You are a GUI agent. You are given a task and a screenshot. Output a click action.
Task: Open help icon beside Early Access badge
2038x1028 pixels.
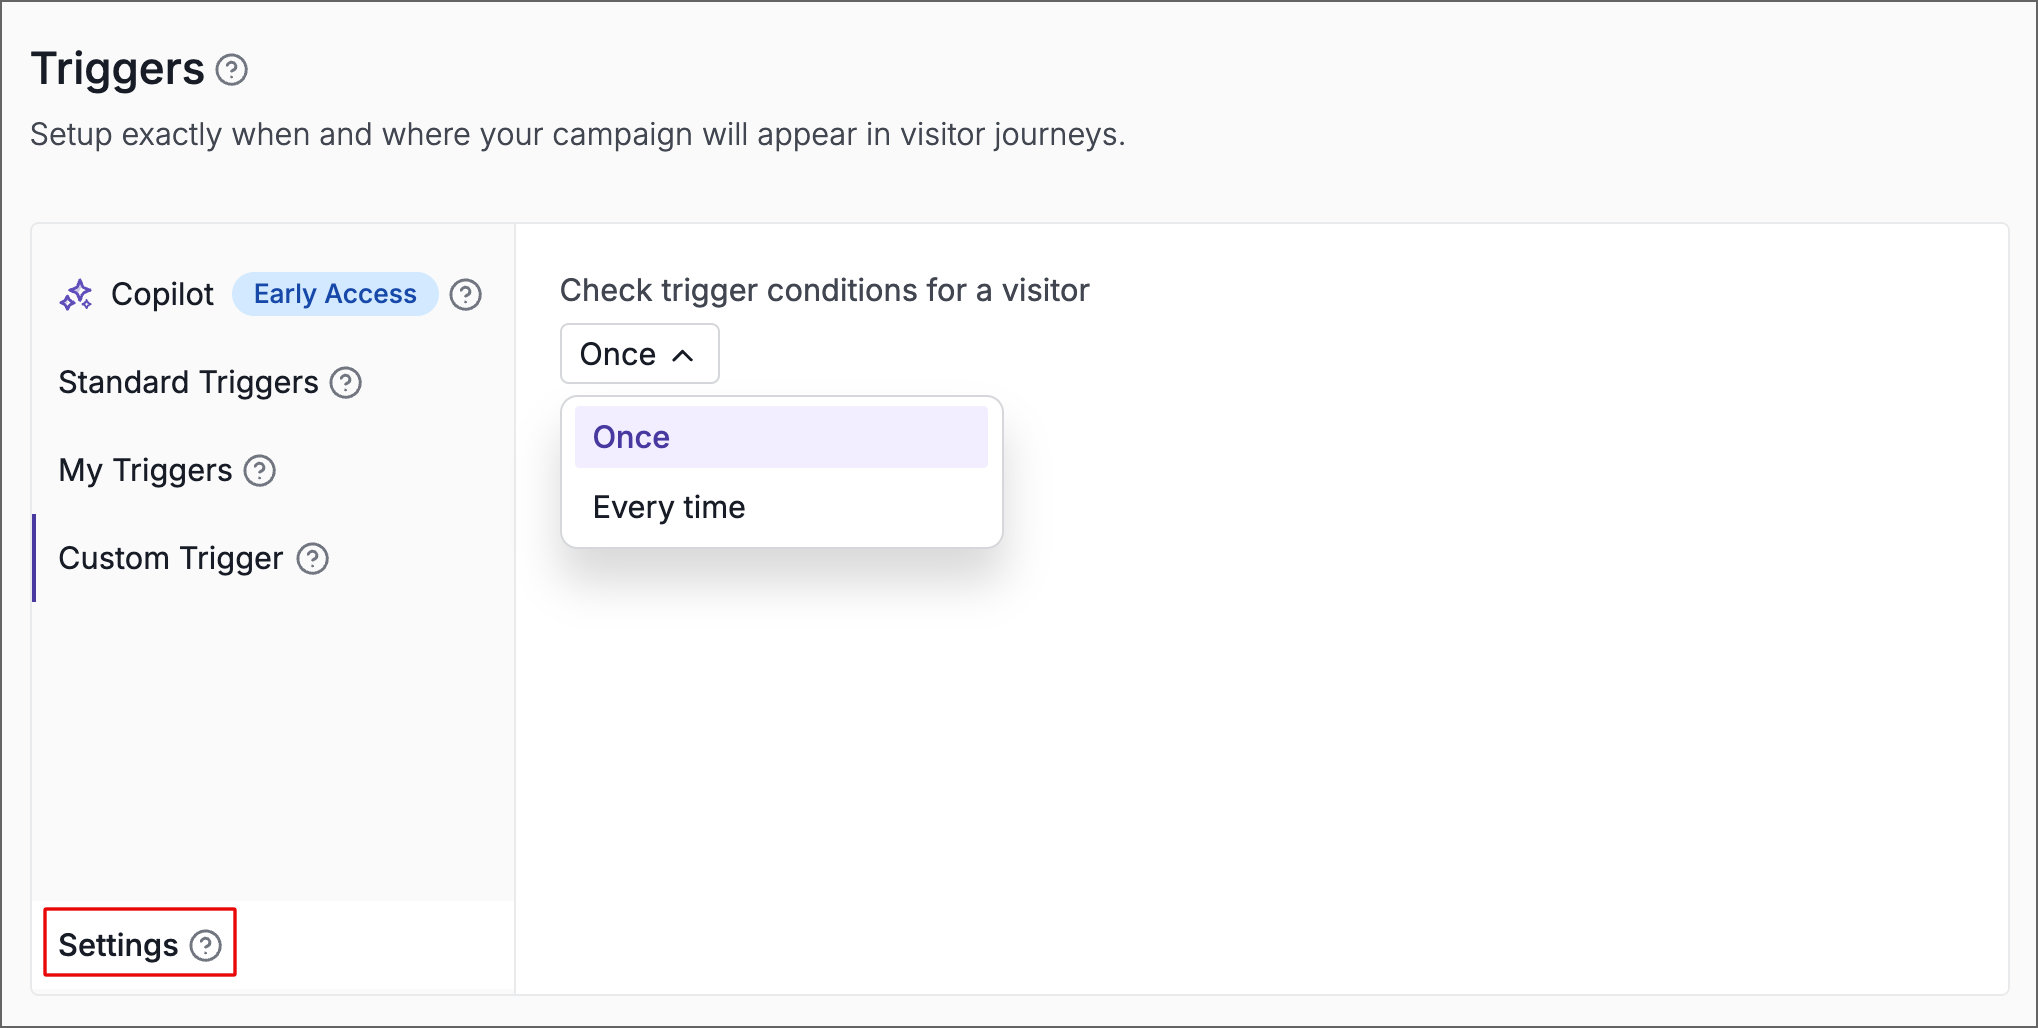point(465,294)
